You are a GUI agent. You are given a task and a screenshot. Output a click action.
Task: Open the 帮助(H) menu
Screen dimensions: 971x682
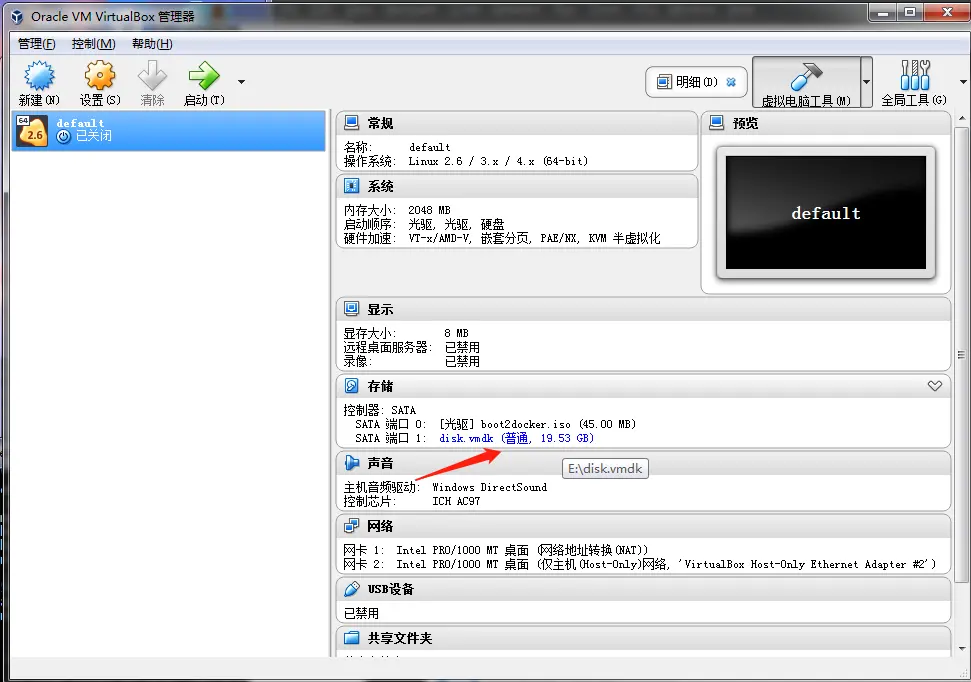click(152, 44)
